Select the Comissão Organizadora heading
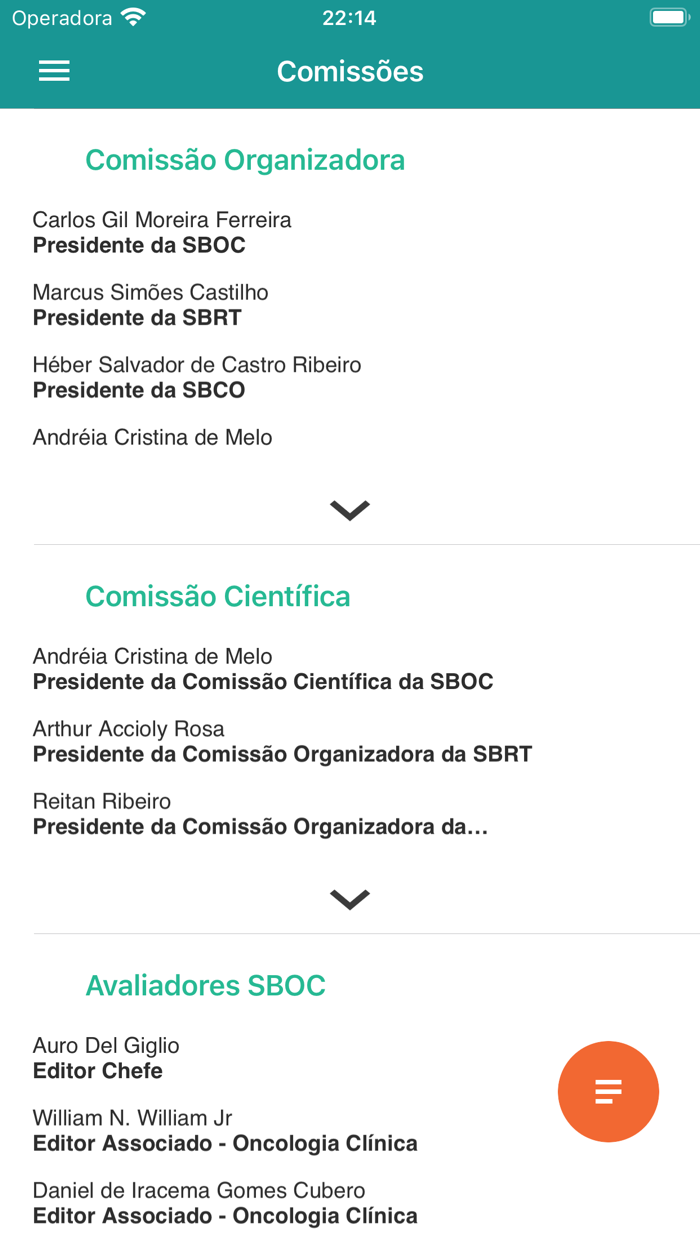700x1244 pixels. coord(245,159)
